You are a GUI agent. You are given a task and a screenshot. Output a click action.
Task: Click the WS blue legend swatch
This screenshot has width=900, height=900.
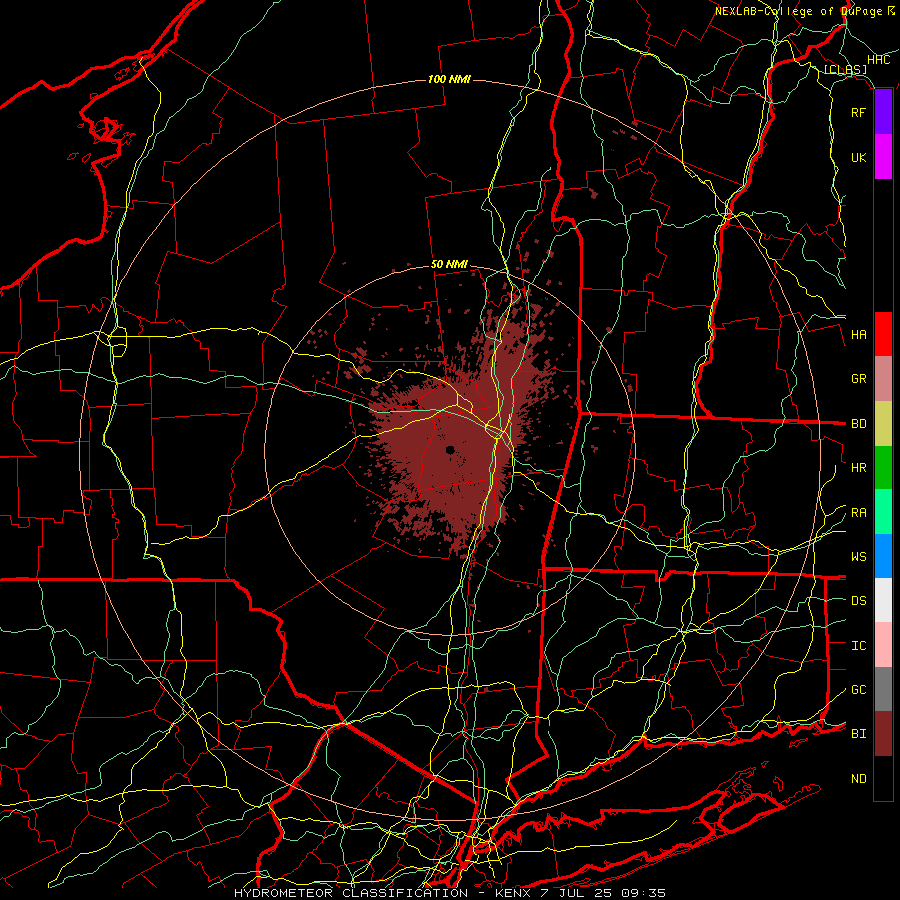pos(883,556)
